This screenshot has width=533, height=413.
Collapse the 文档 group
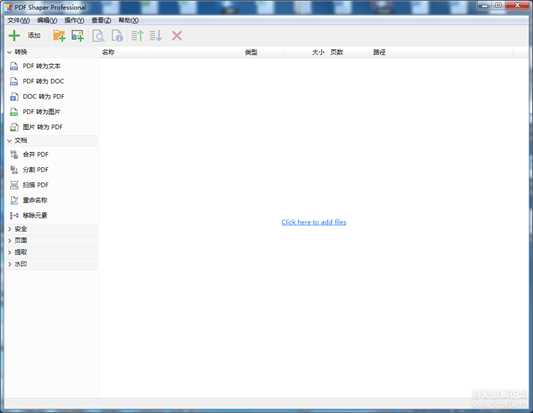click(x=10, y=140)
